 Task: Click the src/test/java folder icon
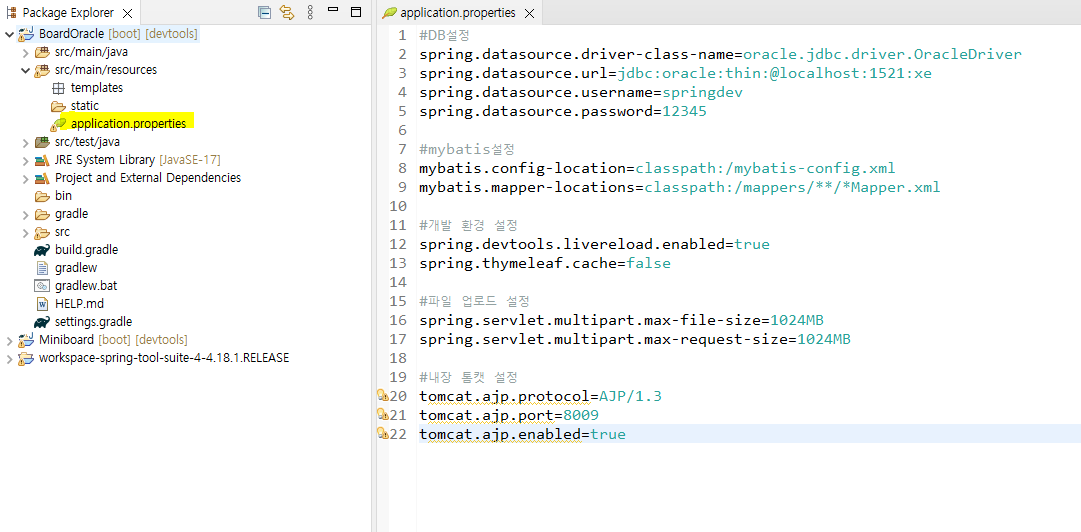[42, 142]
